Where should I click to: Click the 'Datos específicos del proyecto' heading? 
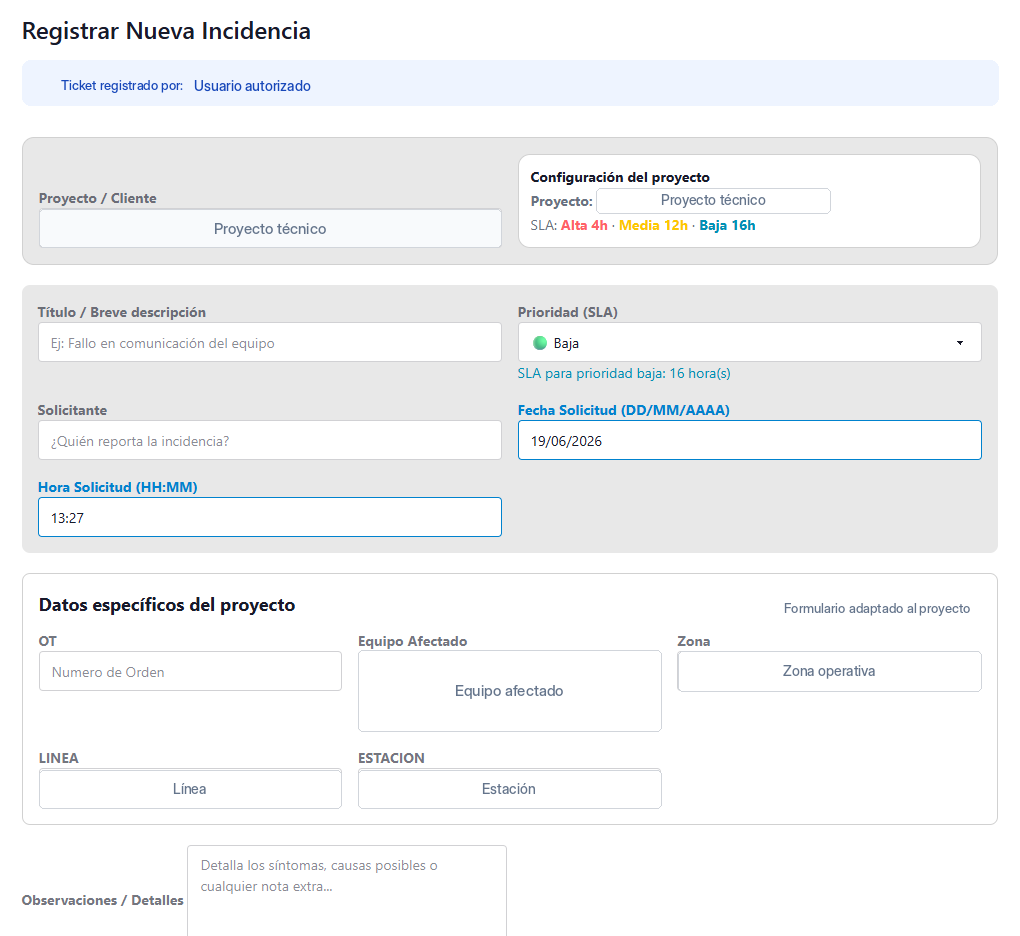coord(167,605)
